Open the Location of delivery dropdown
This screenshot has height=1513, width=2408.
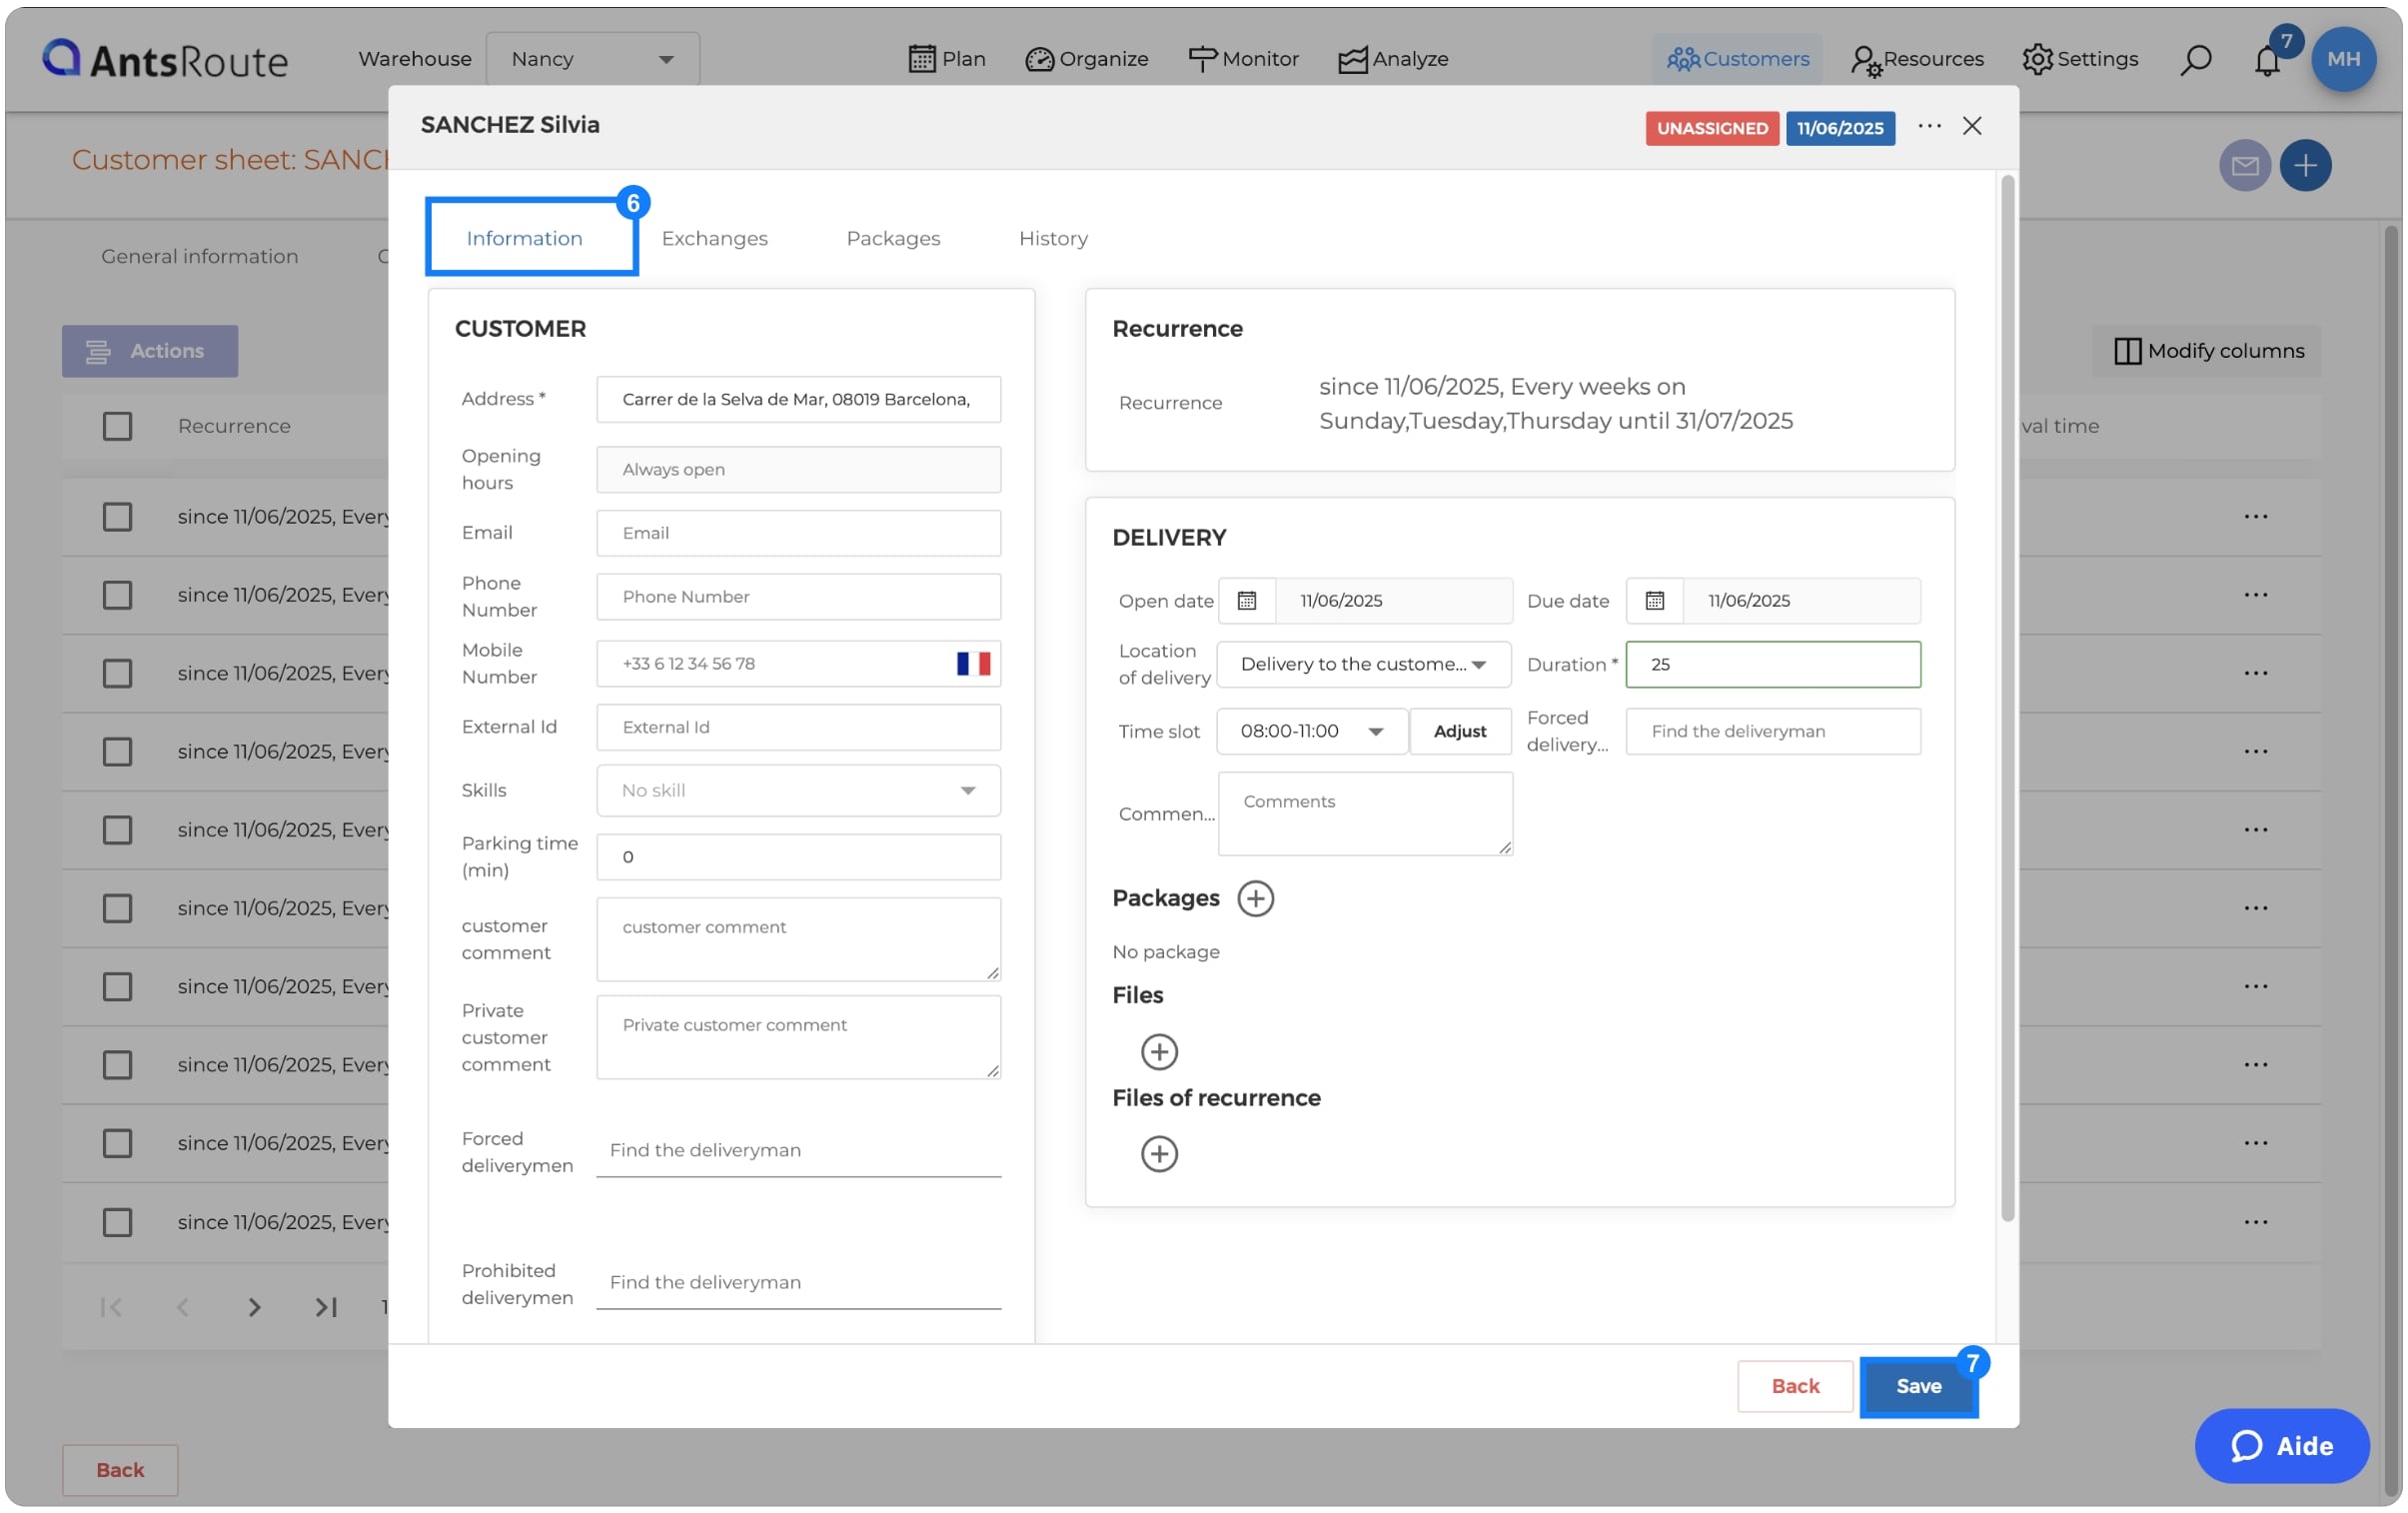click(x=1364, y=664)
